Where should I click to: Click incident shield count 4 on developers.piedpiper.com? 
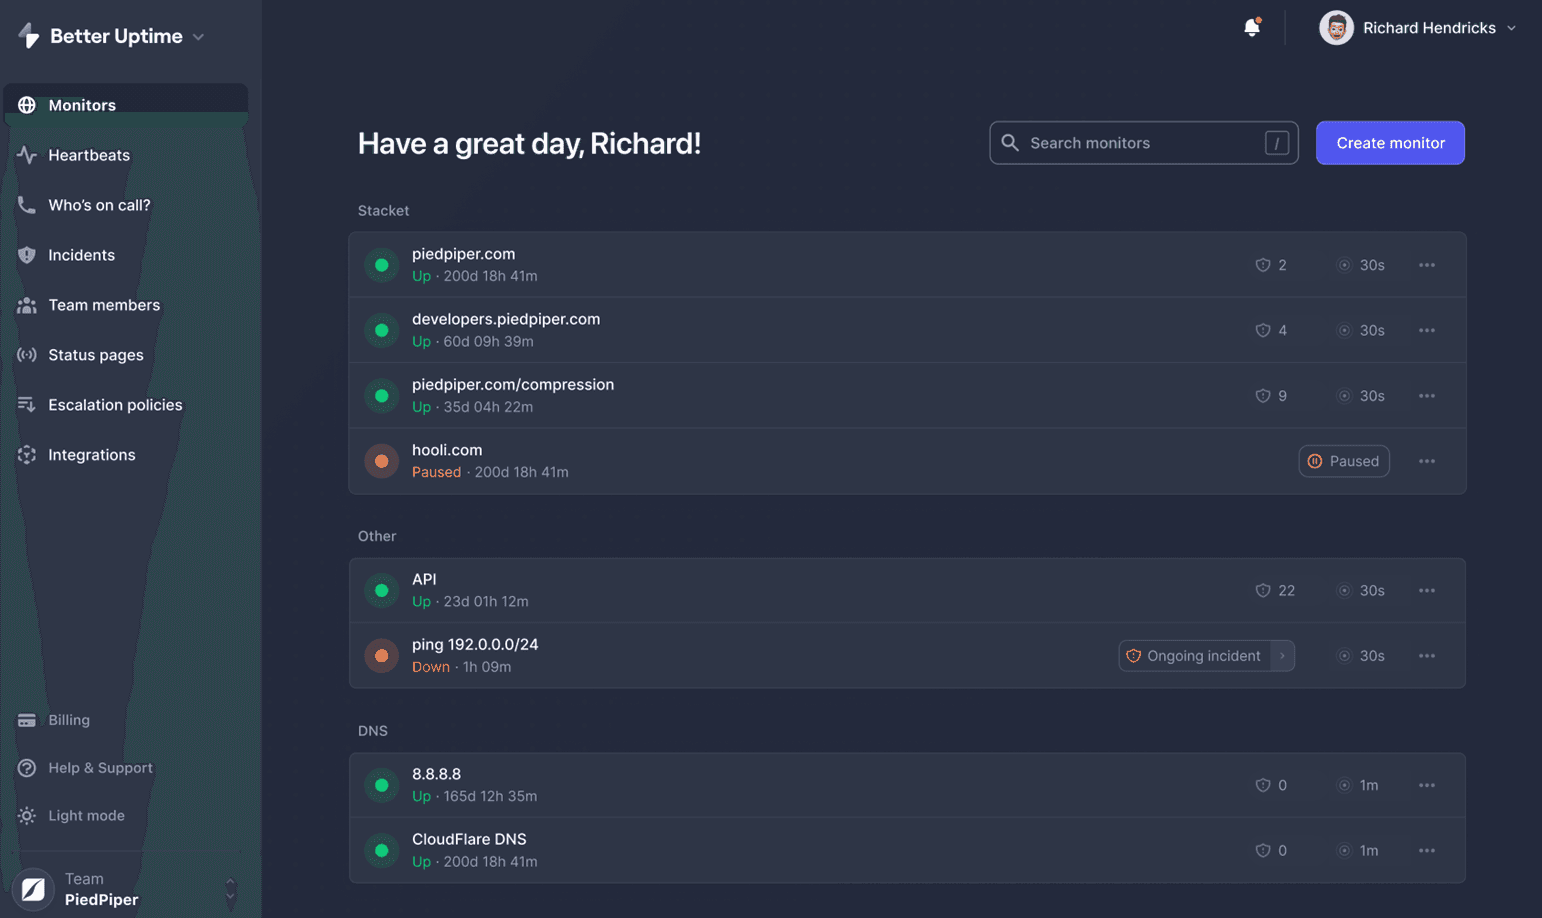[1271, 330]
